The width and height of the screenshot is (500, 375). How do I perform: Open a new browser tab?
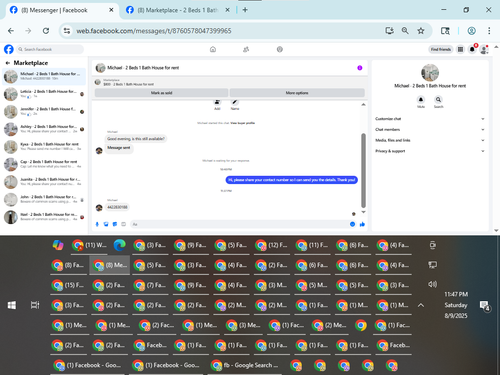[x=245, y=10]
